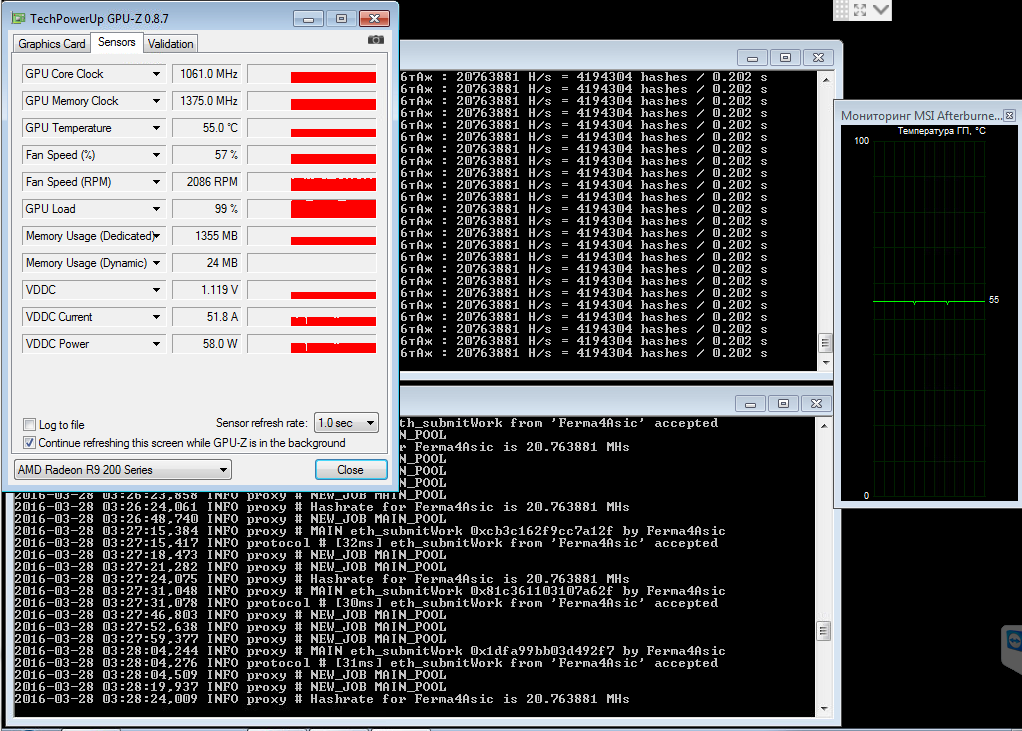Click the 03:28:24,009 timestamp in the proxy log
Viewport: 1022px width, 731px height.
coord(150,699)
